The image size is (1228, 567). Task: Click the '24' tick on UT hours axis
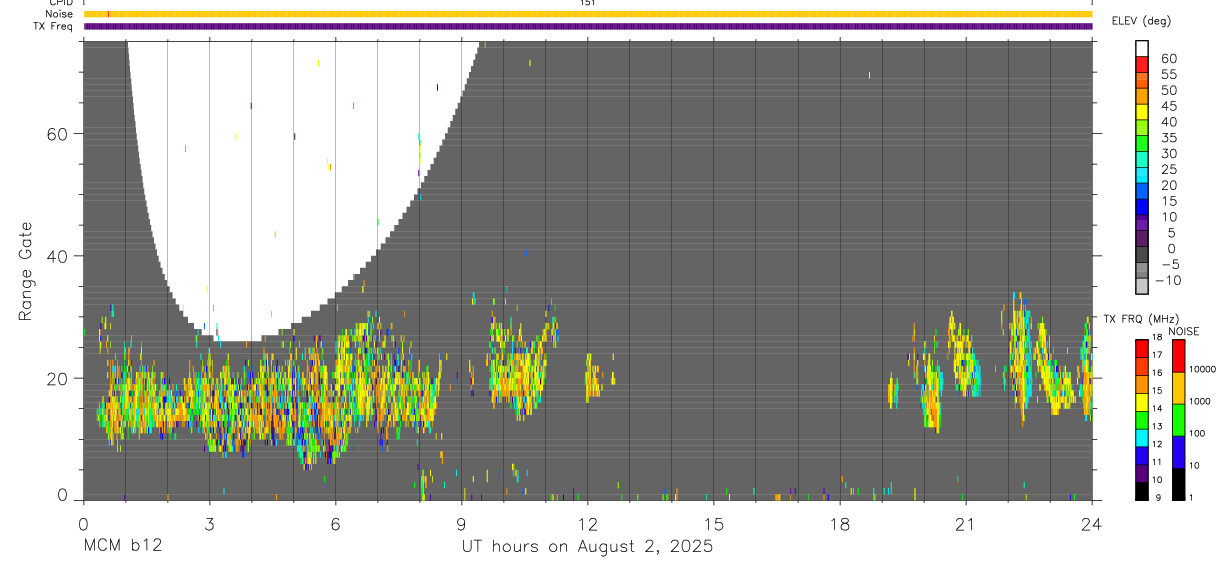(x=1091, y=523)
